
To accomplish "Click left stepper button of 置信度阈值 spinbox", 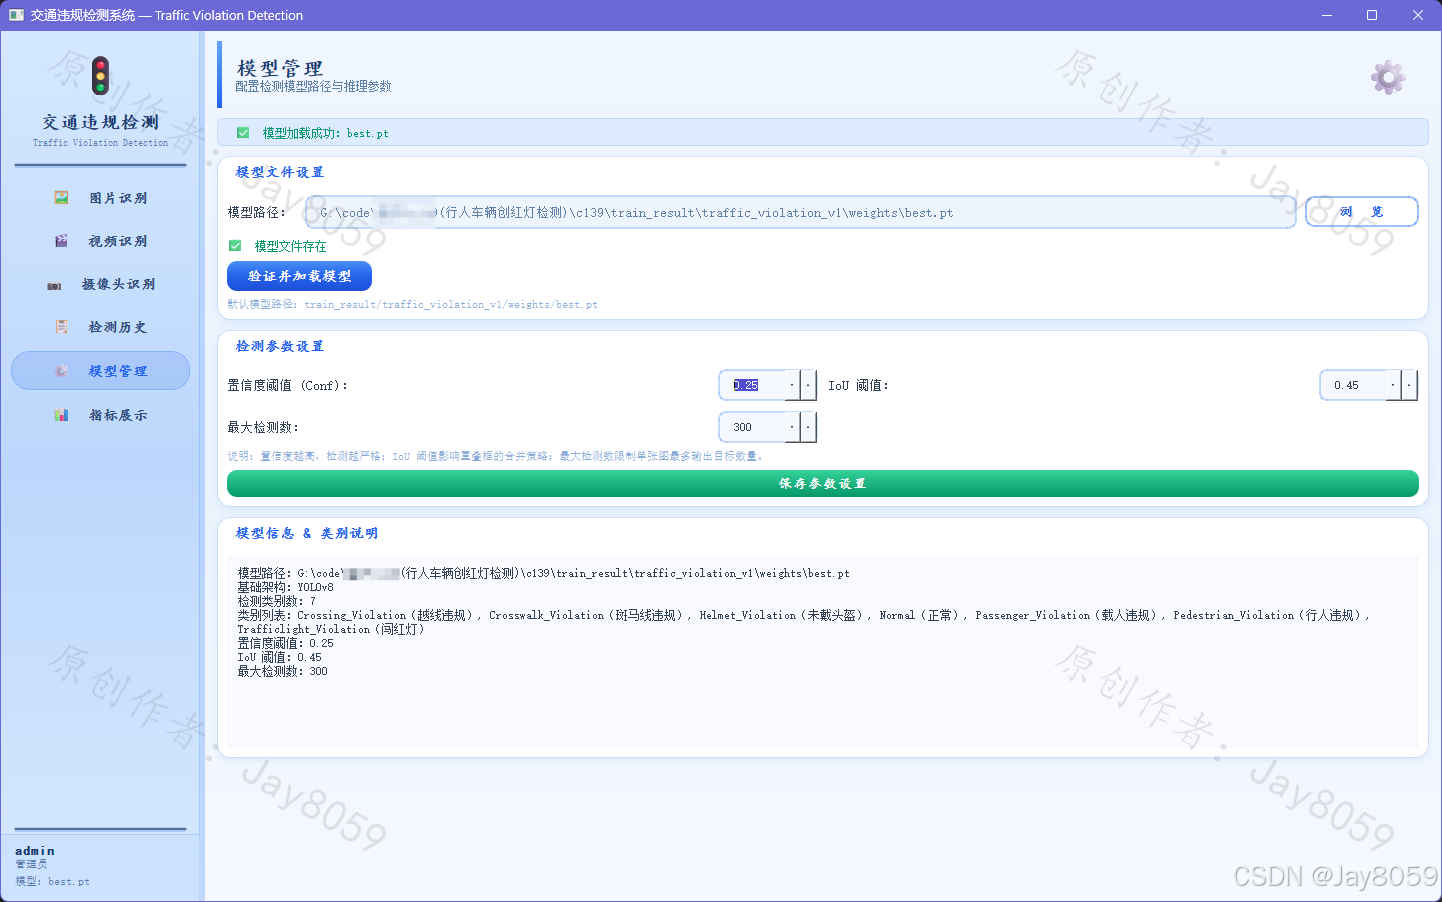I will pyautogui.click(x=792, y=385).
